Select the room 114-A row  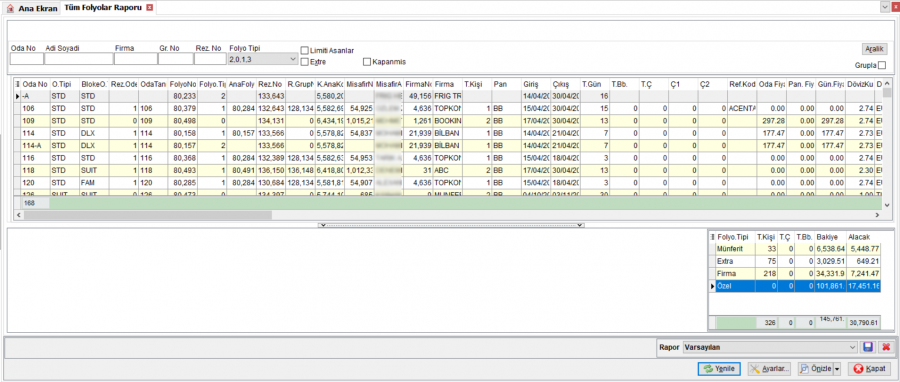coord(448,145)
